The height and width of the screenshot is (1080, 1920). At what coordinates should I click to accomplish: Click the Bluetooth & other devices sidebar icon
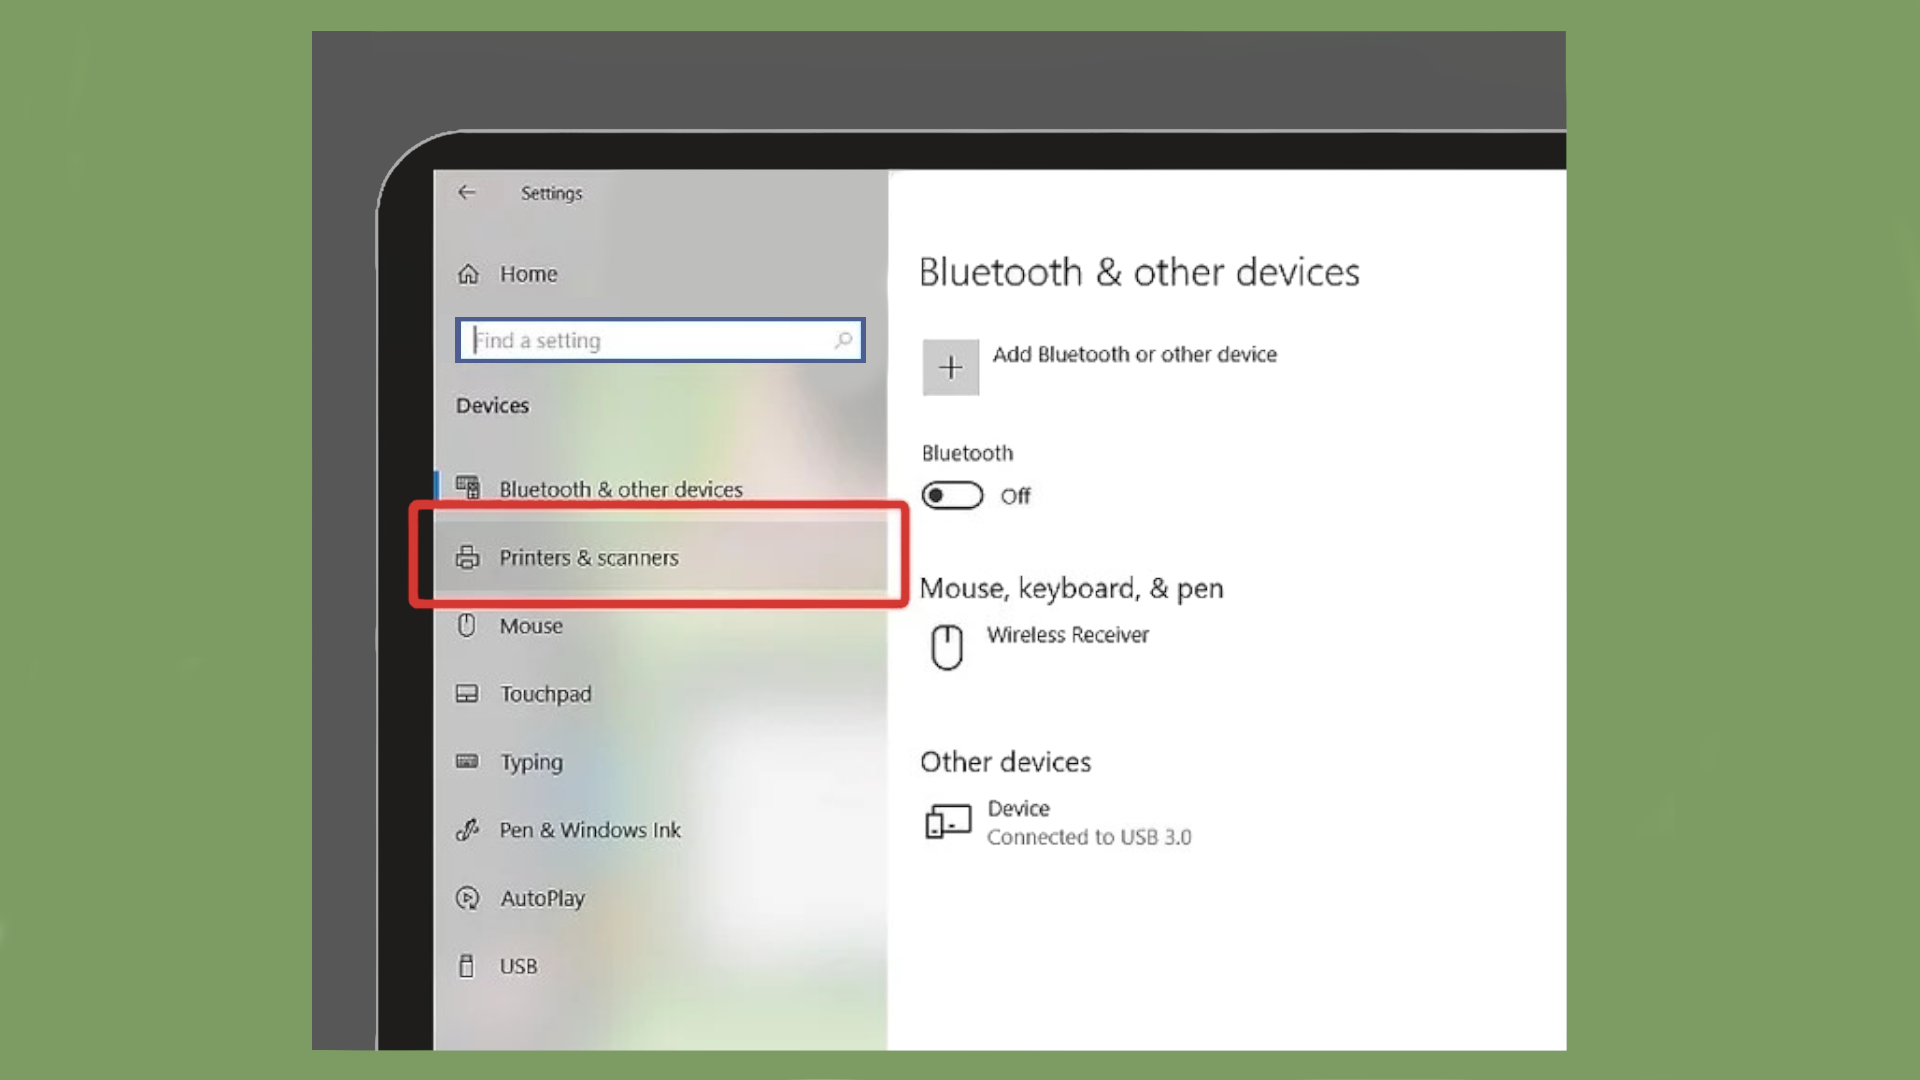coord(468,487)
